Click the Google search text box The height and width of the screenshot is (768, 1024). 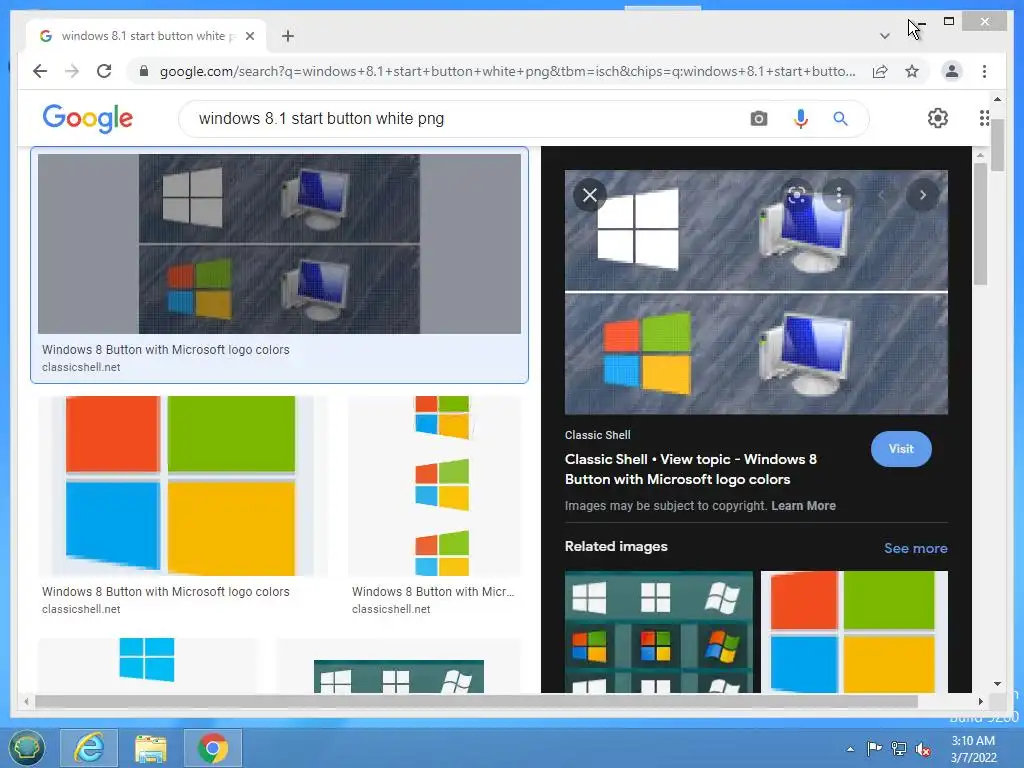click(x=457, y=119)
